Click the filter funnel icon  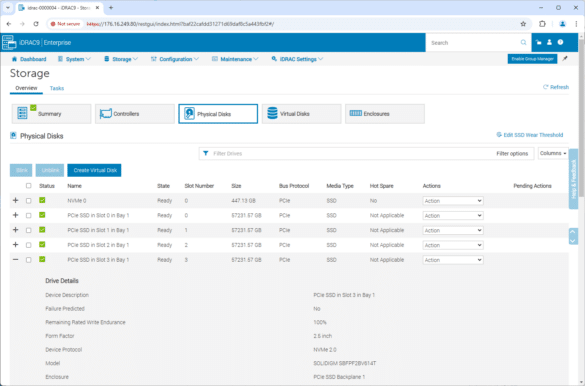tap(206, 153)
